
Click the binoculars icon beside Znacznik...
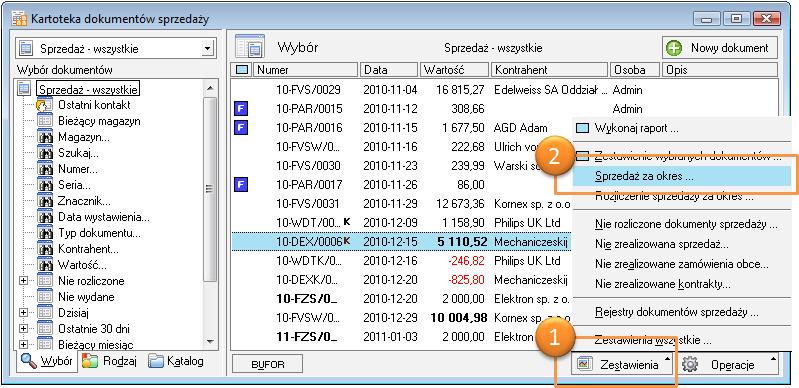click(45, 201)
